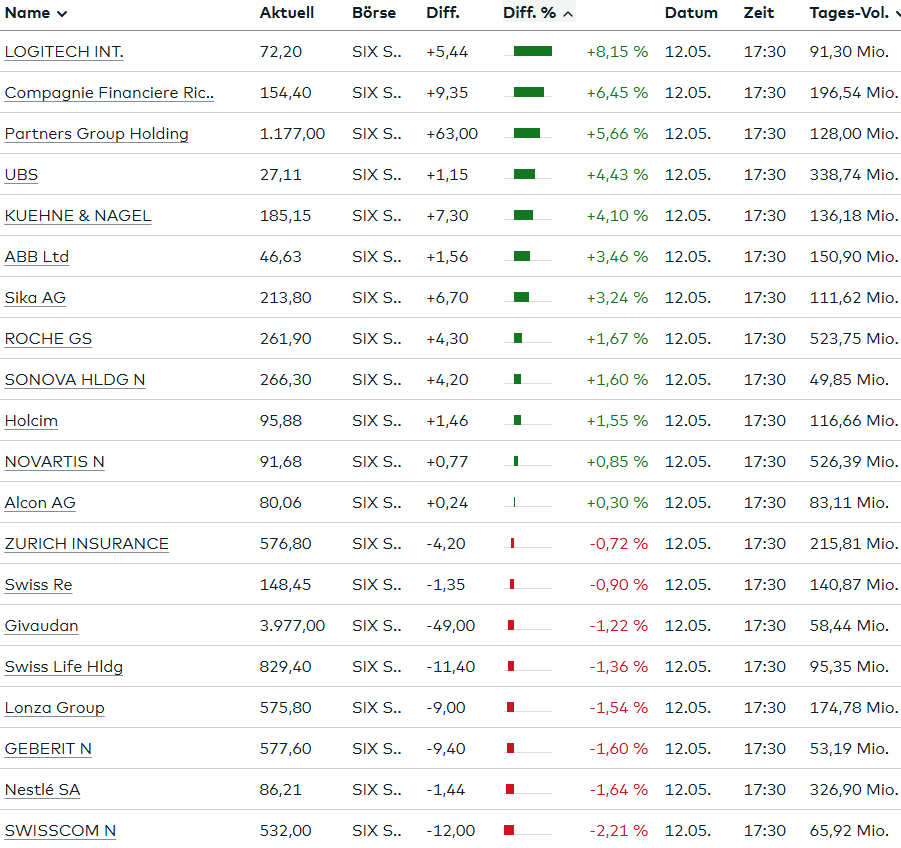Sort by the Diff. column header
The image size is (901, 848).
pyautogui.click(x=443, y=13)
